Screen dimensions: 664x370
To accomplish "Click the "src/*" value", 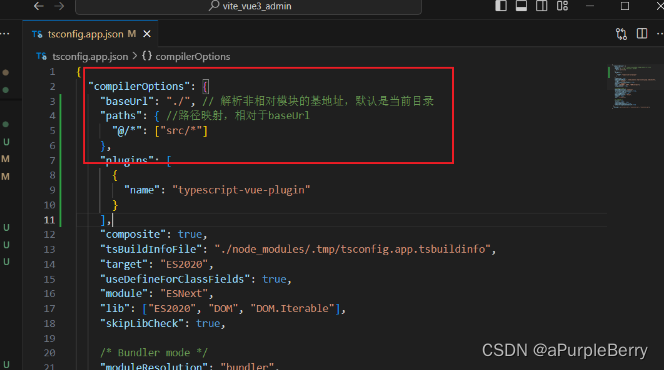I will coord(181,131).
